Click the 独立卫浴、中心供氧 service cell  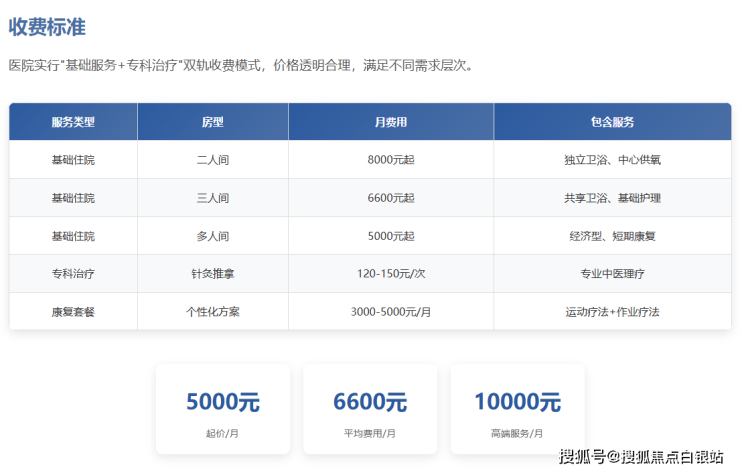[x=612, y=160]
